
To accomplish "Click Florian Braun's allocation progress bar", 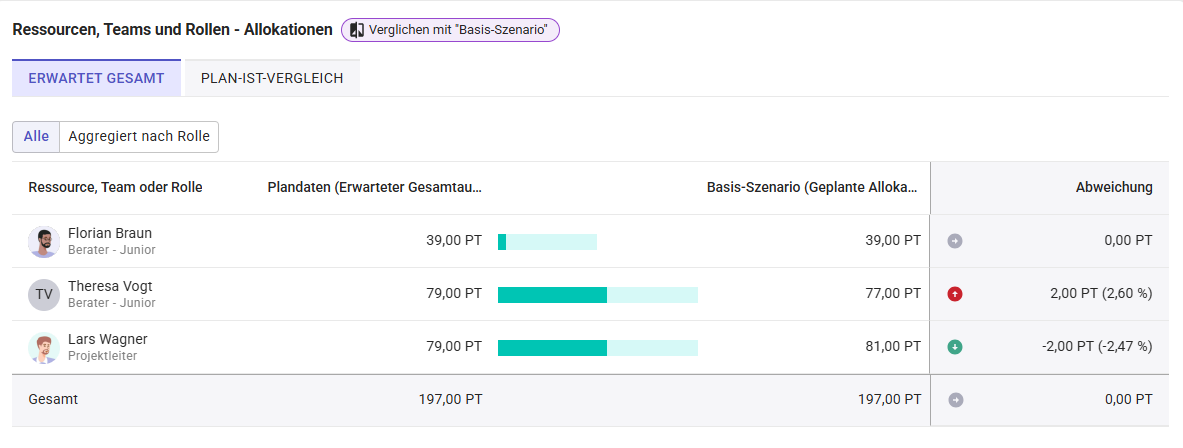I will 547,241.
